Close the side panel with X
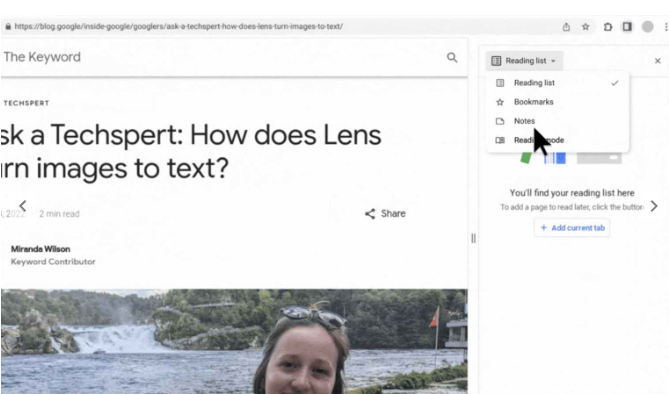The width and height of the screenshot is (669, 394). [657, 61]
